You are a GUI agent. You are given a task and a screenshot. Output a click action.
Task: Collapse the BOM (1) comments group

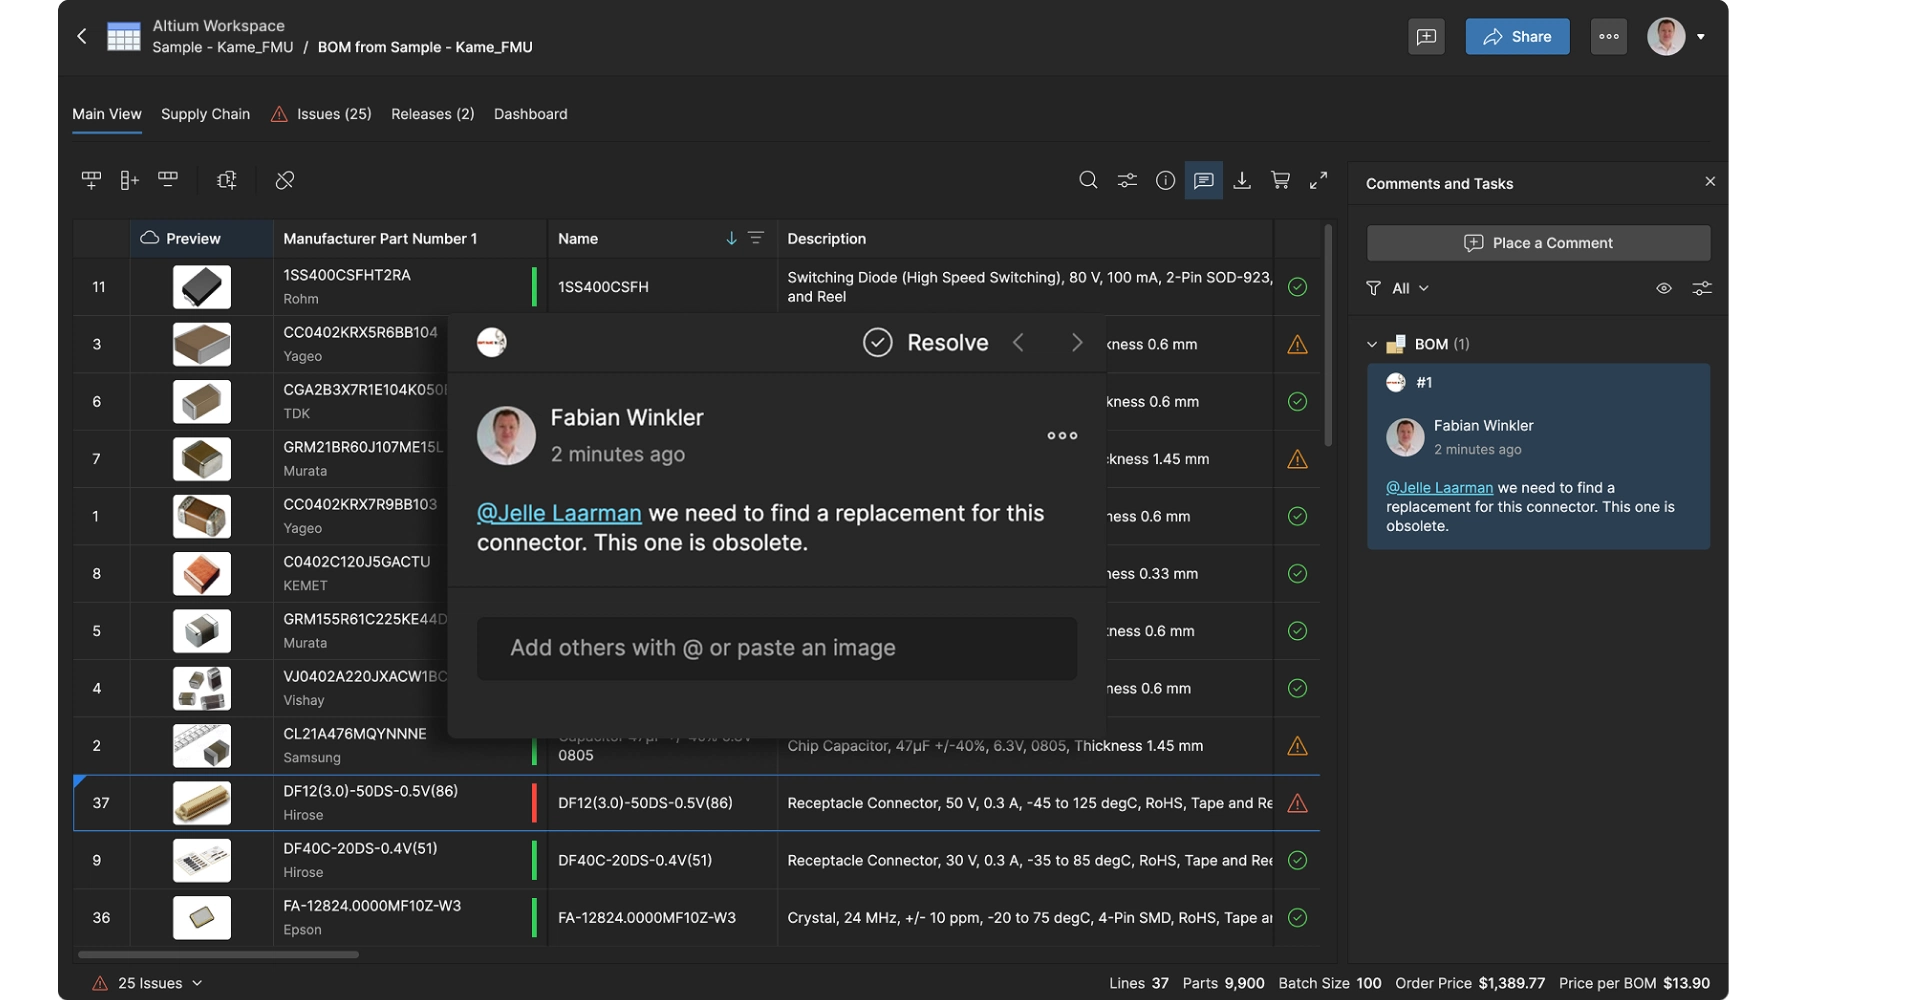coord(1372,344)
